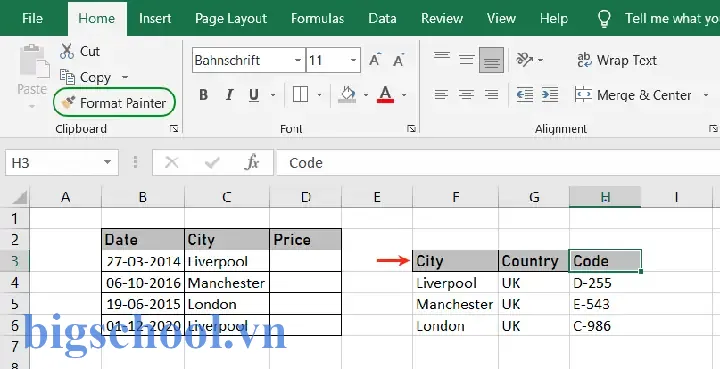Open the Borders dropdown arrow
Screen dimensions: 720x369
pyautogui.click(x=319, y=95)
